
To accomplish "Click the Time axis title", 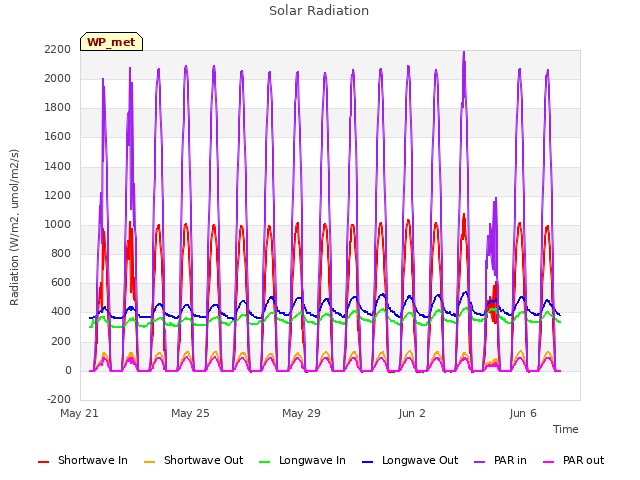I will tap(566, 429).
